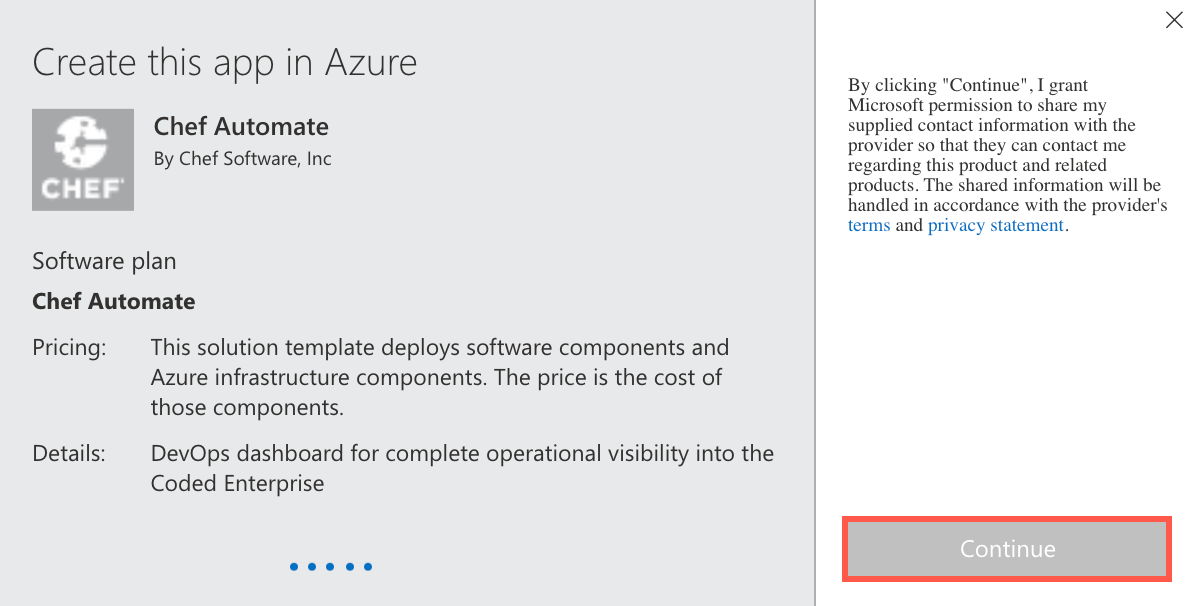Click the "By Chef Software, Inc" publisher text
1194x606 pixels.
[x=243, y=159]
